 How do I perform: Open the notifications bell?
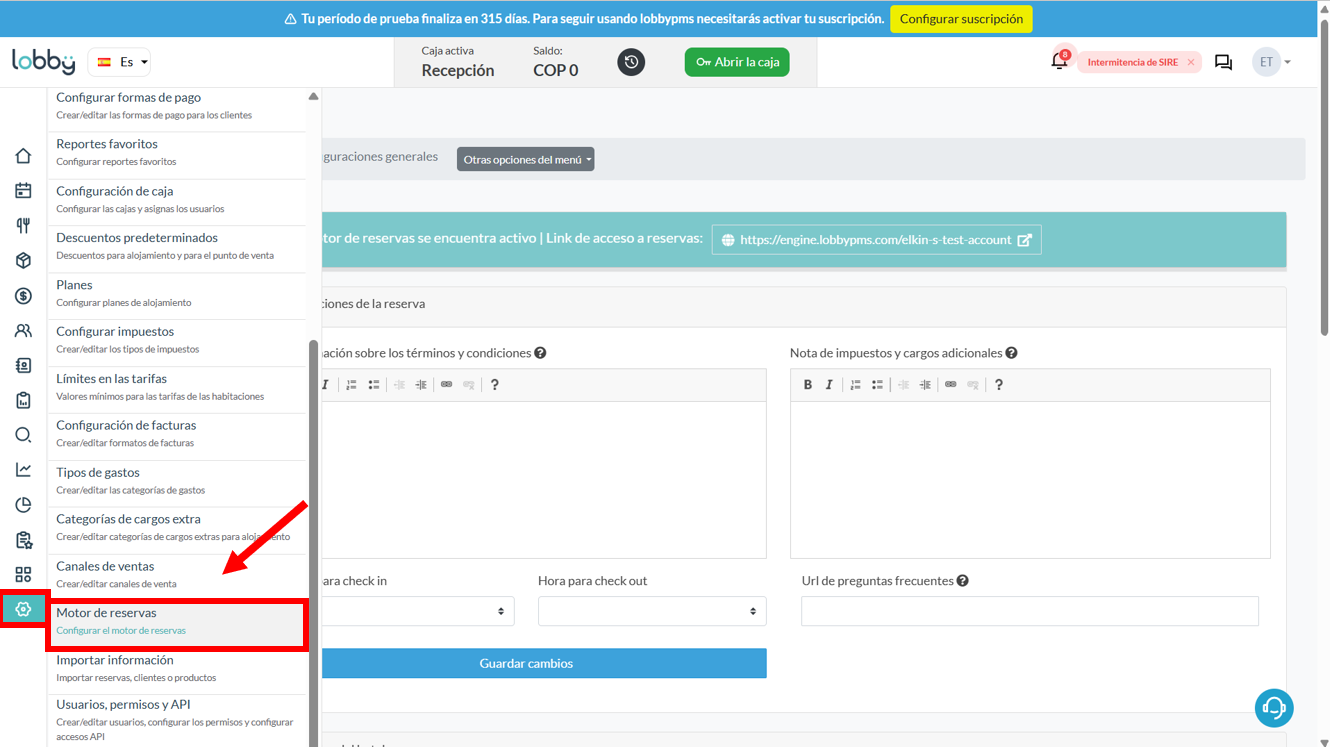click(1059, 62)
